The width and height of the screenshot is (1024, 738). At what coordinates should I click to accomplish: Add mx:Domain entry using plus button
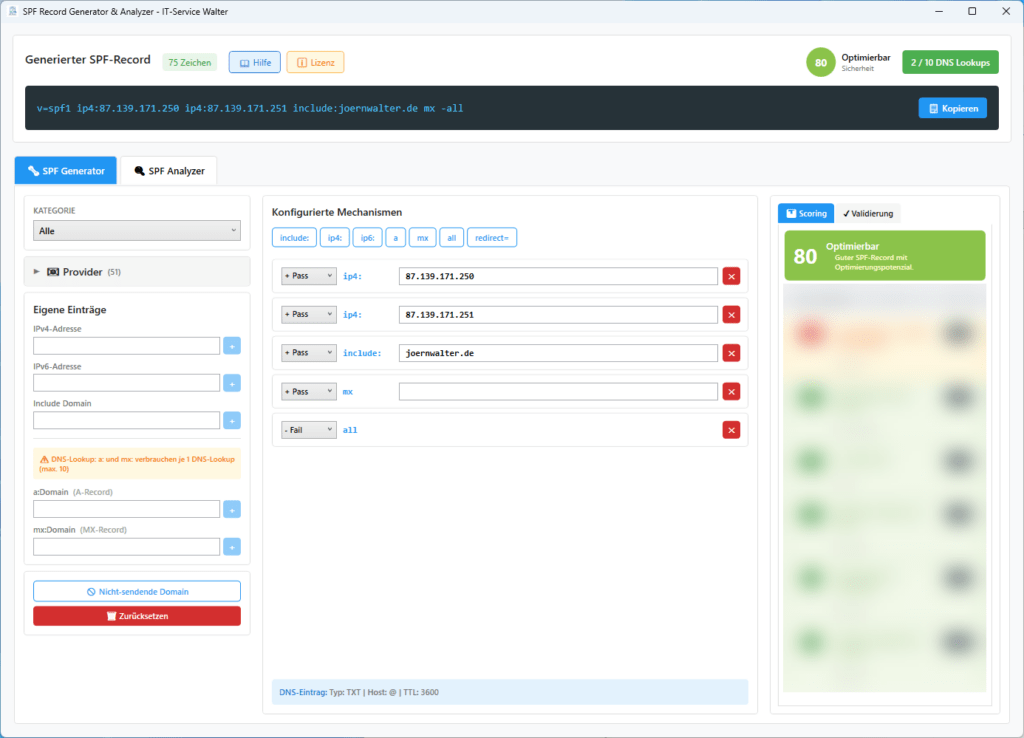232,547
